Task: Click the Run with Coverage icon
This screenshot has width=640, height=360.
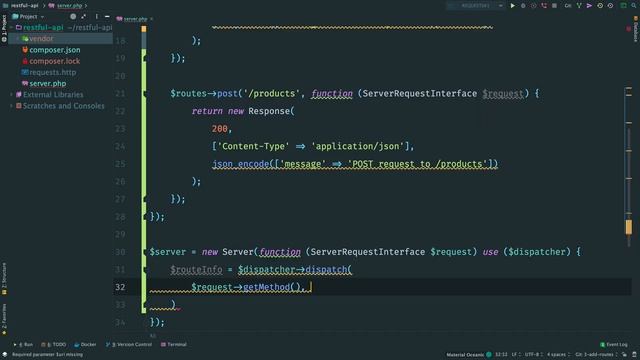Action: pyautogui.click(x=533, y=6)
